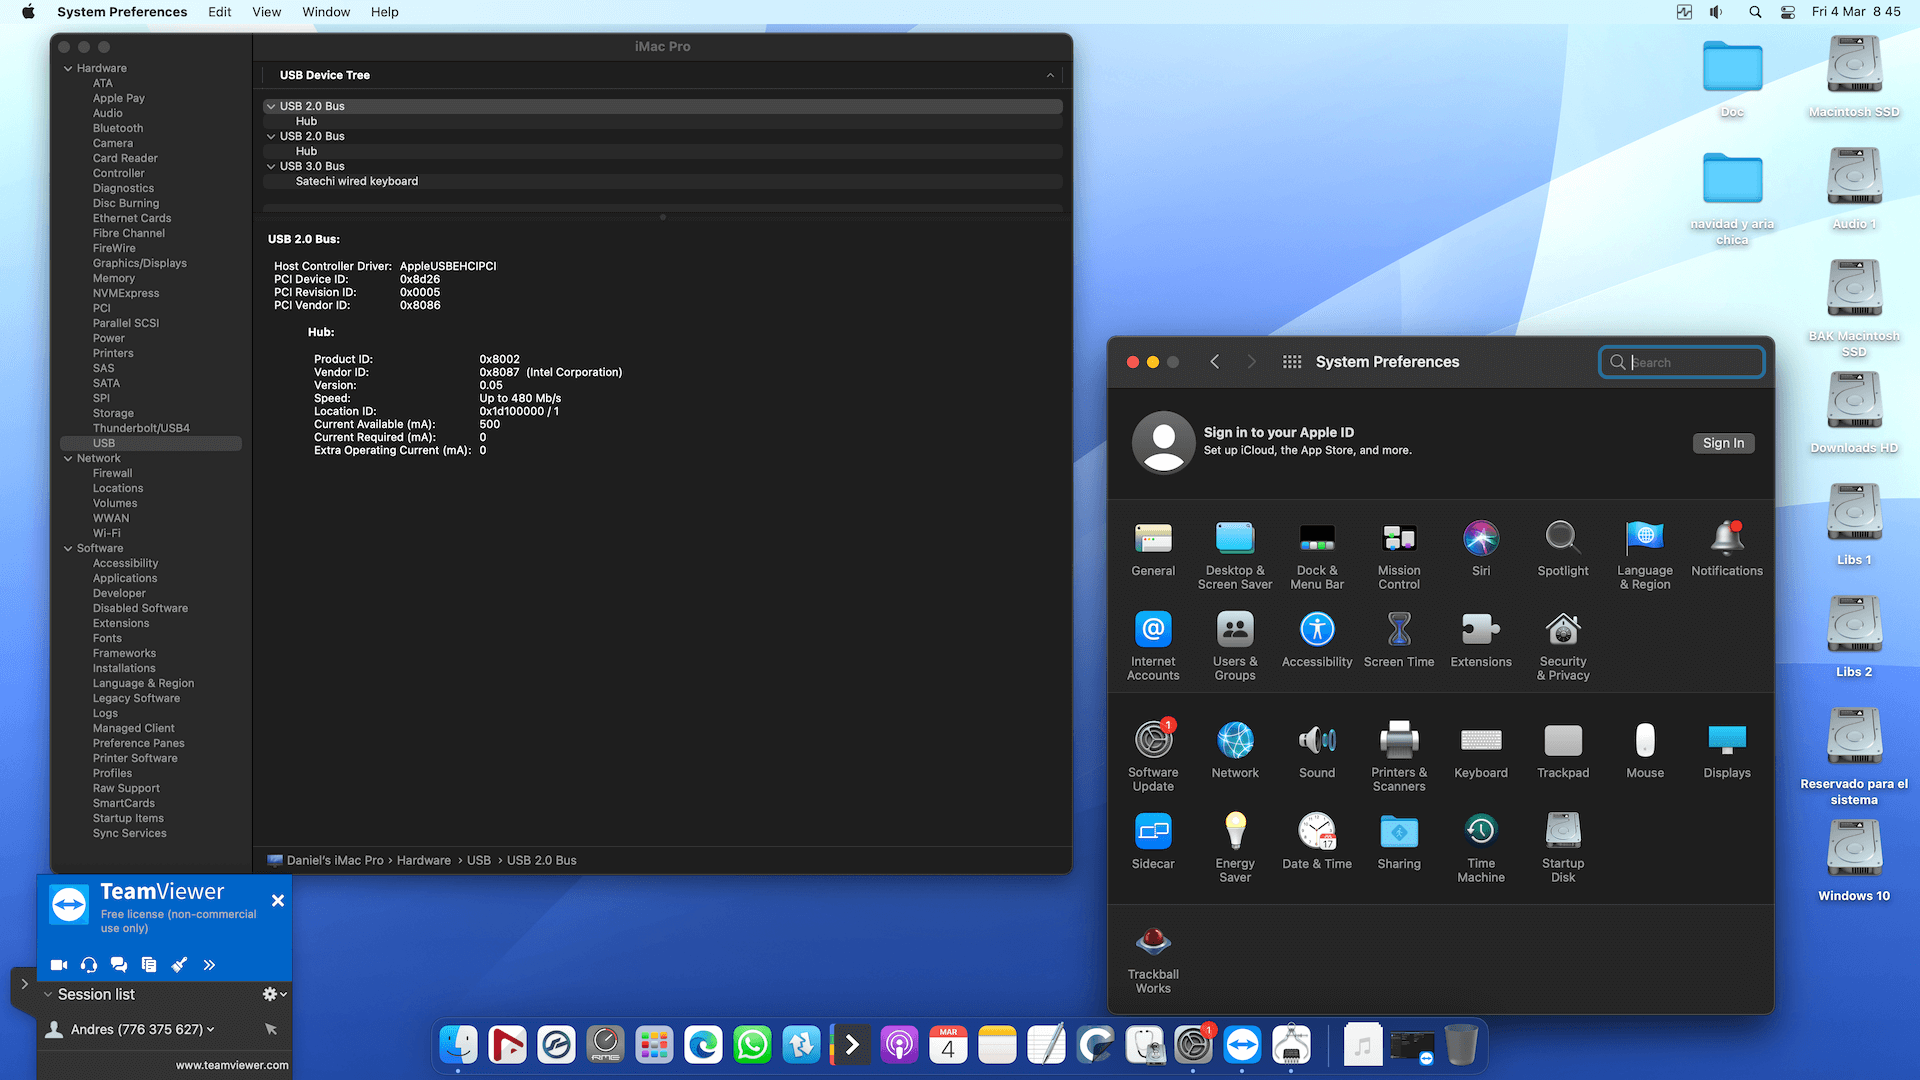The width and height of the screenshot is (1920, 1080).
Task: Open Users & Groups preferences
Action: [1235, 646]
